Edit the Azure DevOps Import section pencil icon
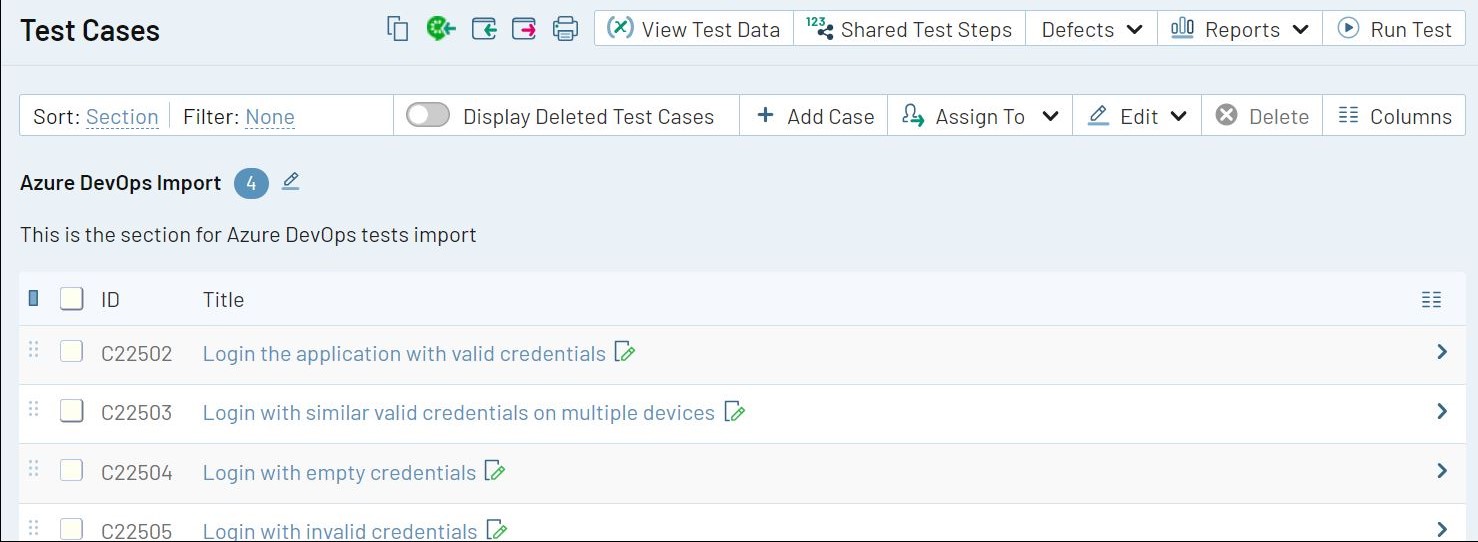This screenshot has width=1478, height=542. [290, 181]
